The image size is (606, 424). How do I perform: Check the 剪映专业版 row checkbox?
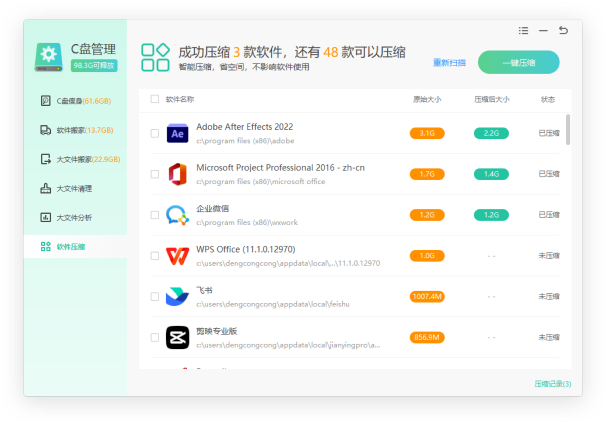155,337
